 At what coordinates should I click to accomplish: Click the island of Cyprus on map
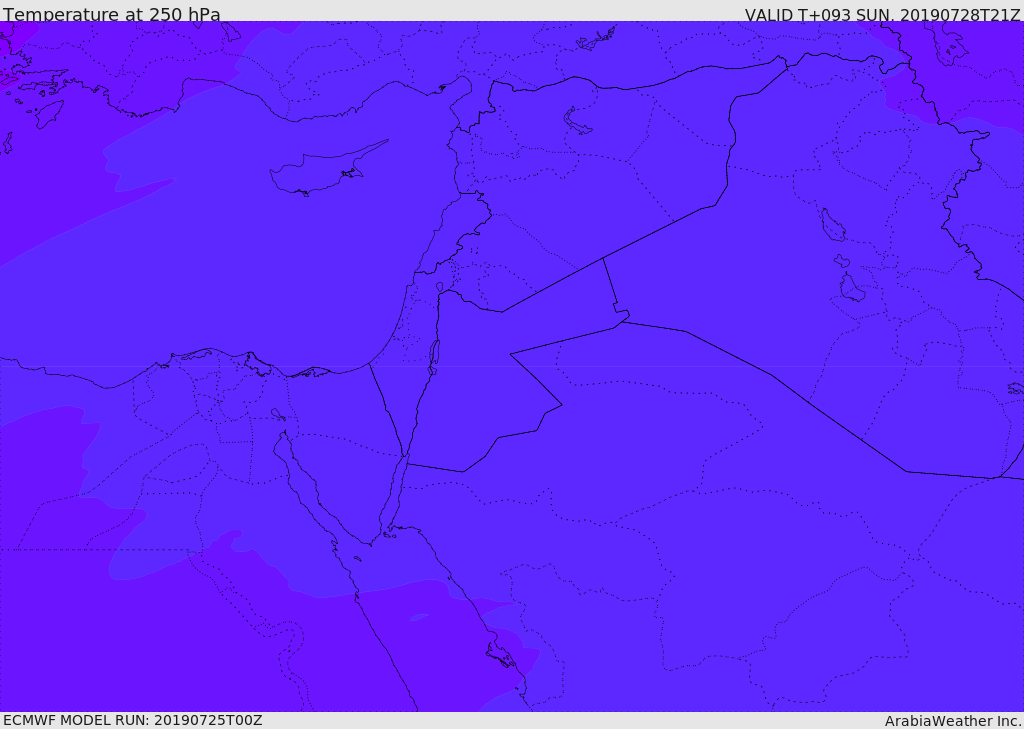coord(327,169)
